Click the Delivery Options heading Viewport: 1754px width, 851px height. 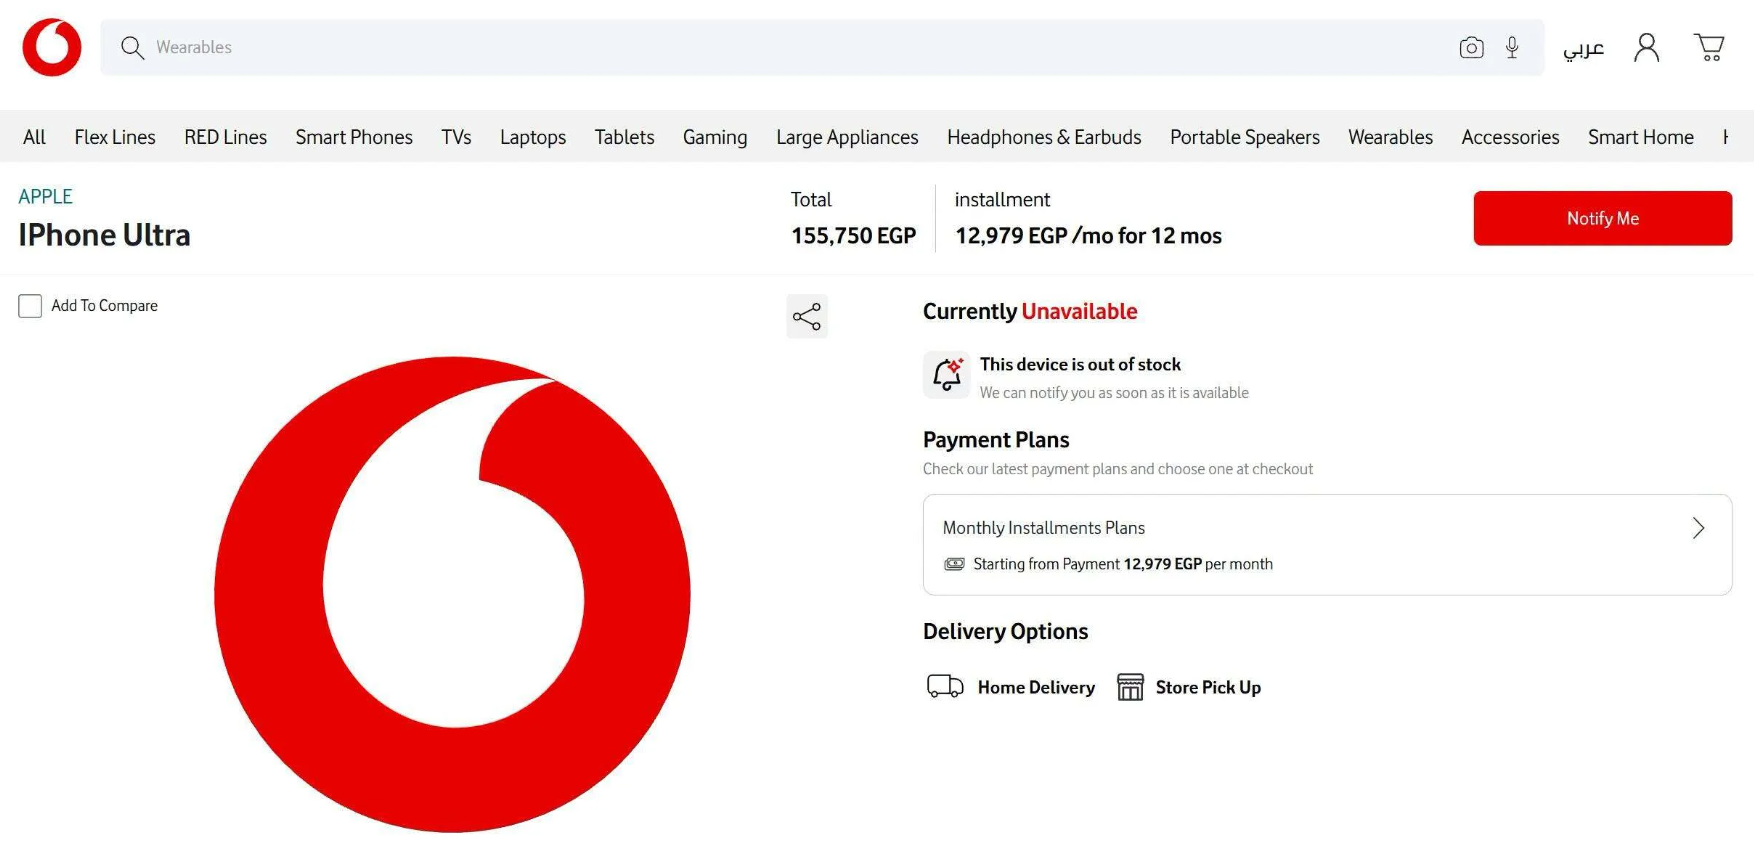(1005, 631)
